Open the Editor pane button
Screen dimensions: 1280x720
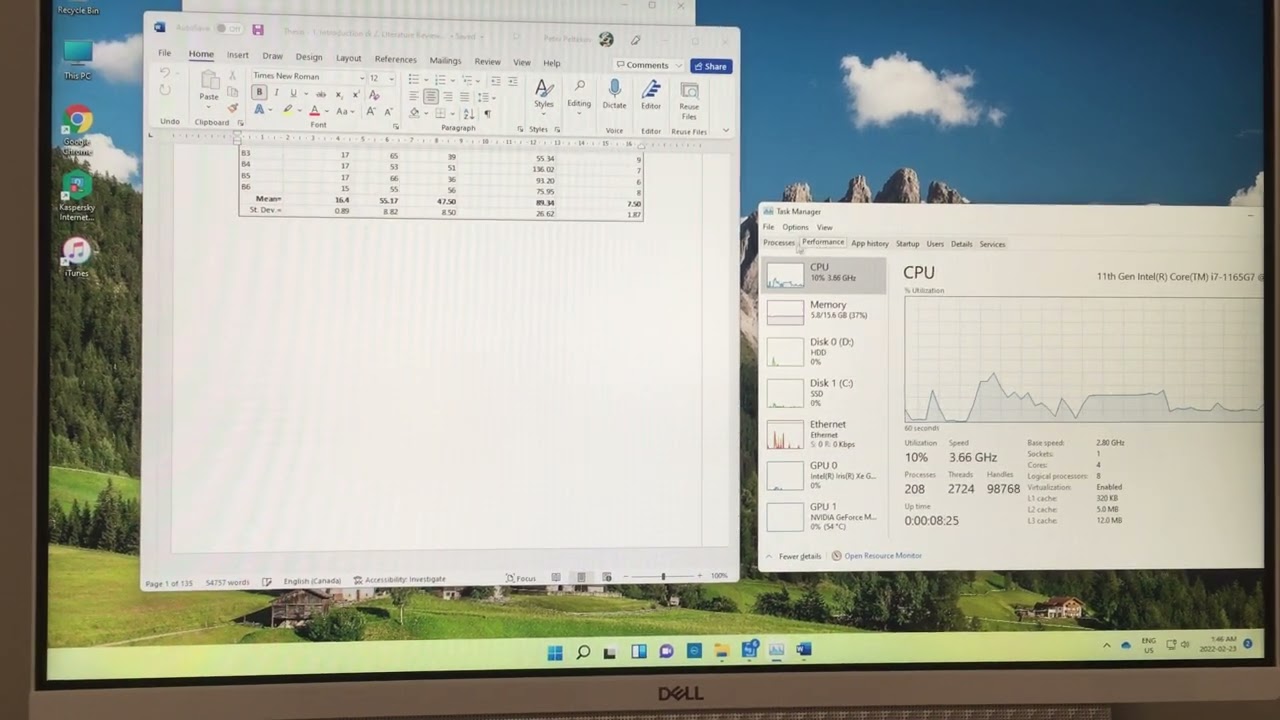(651, 94)
